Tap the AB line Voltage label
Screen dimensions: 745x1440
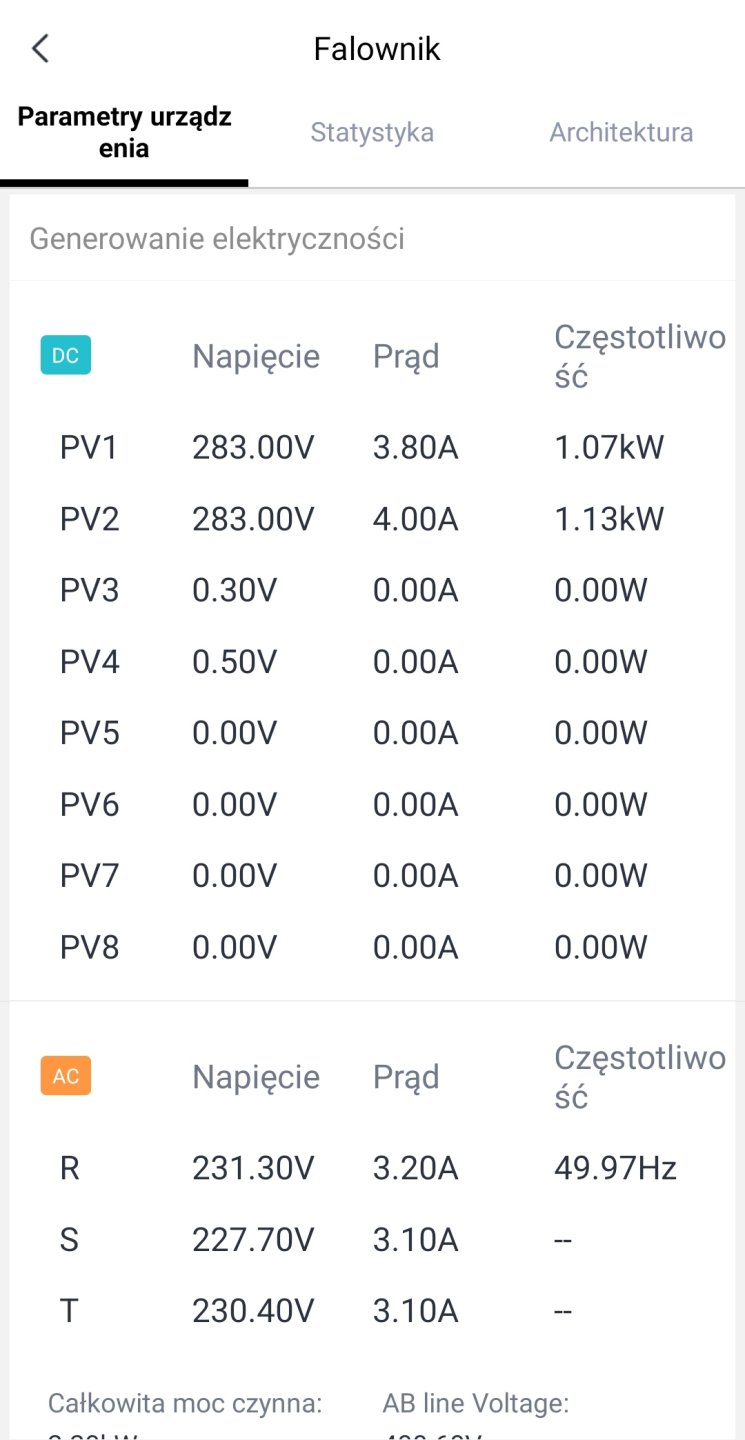[475, 1404]
